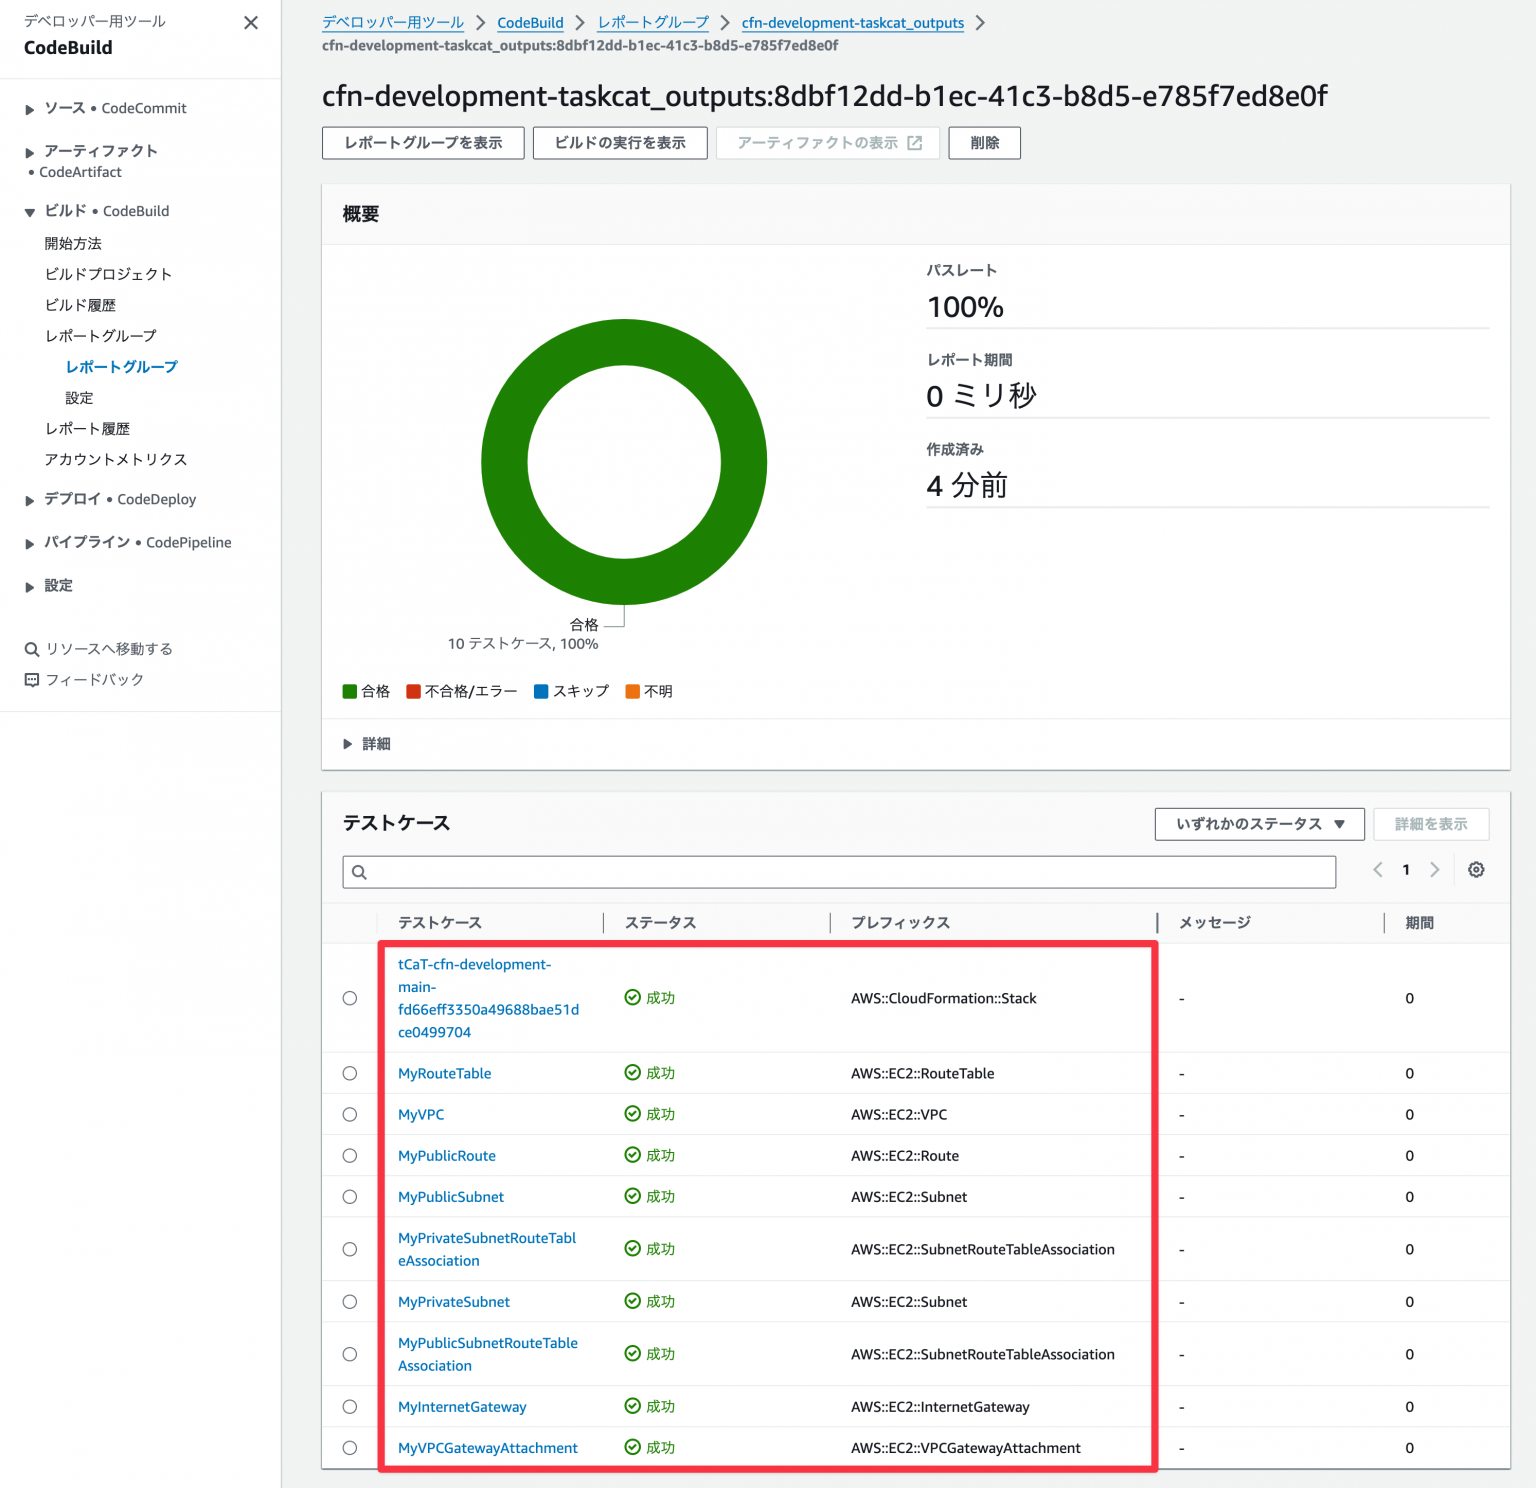Click the green 合格 legend swatch
The width and height of the screenshot is (1536, 1488).
(x=350, y=690)
